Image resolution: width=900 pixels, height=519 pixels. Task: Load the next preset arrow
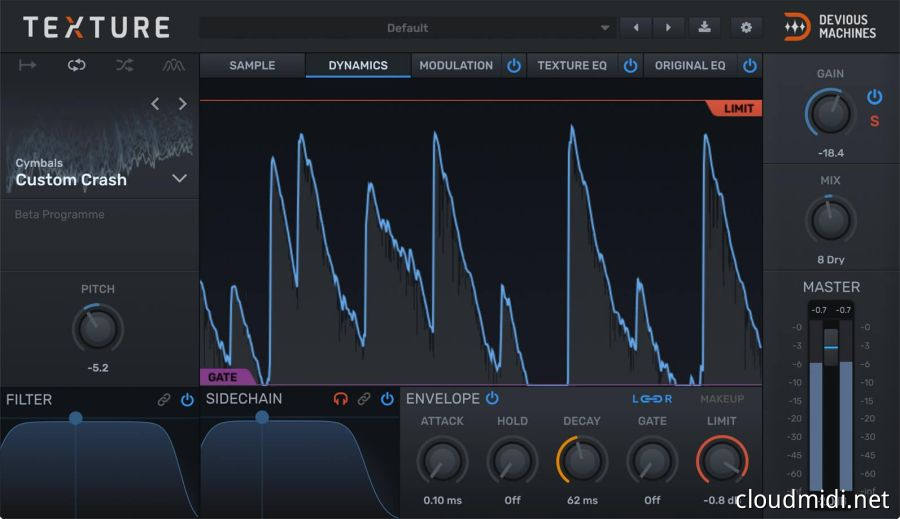tap(668, 28)
